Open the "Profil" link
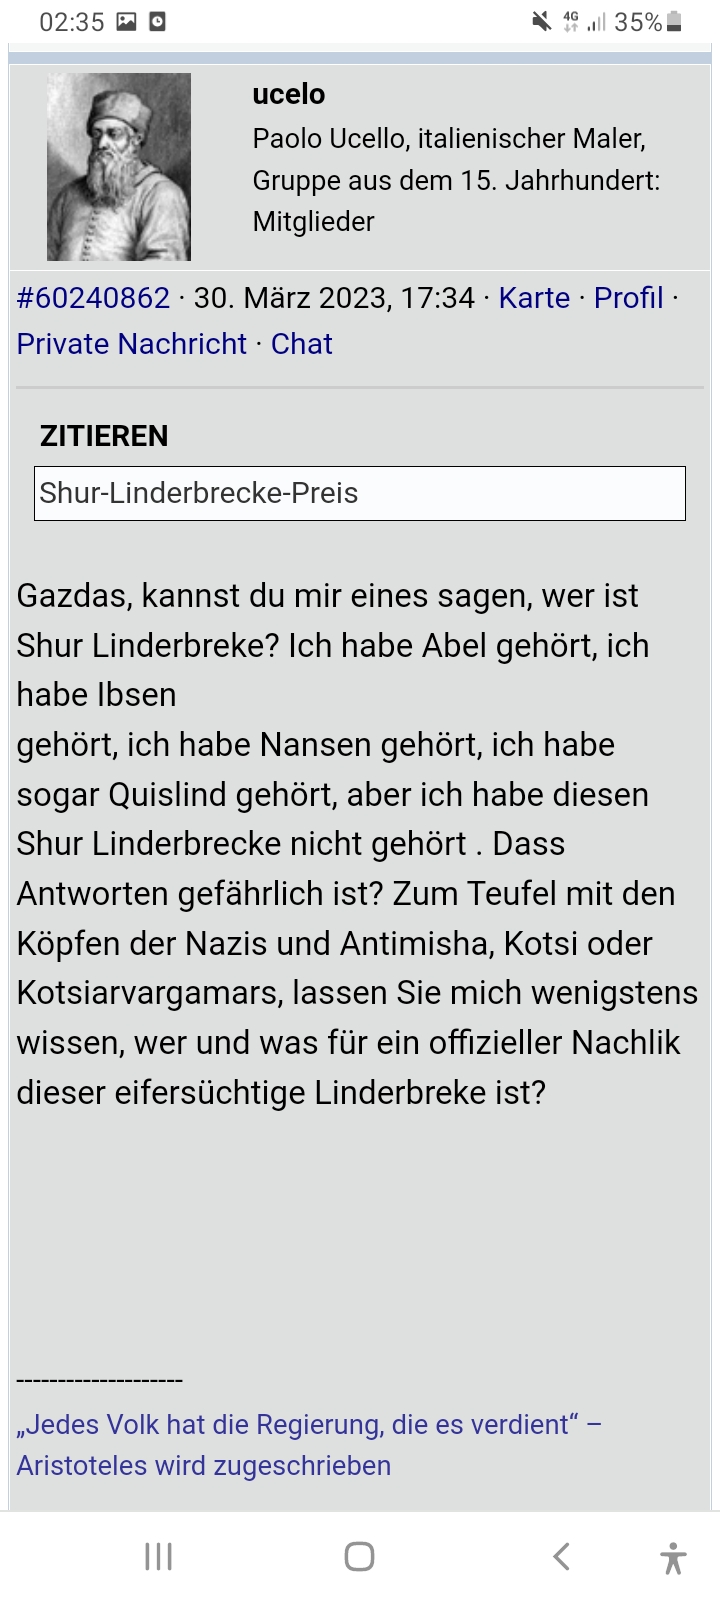720x1600 pixels. pos(627,297)
